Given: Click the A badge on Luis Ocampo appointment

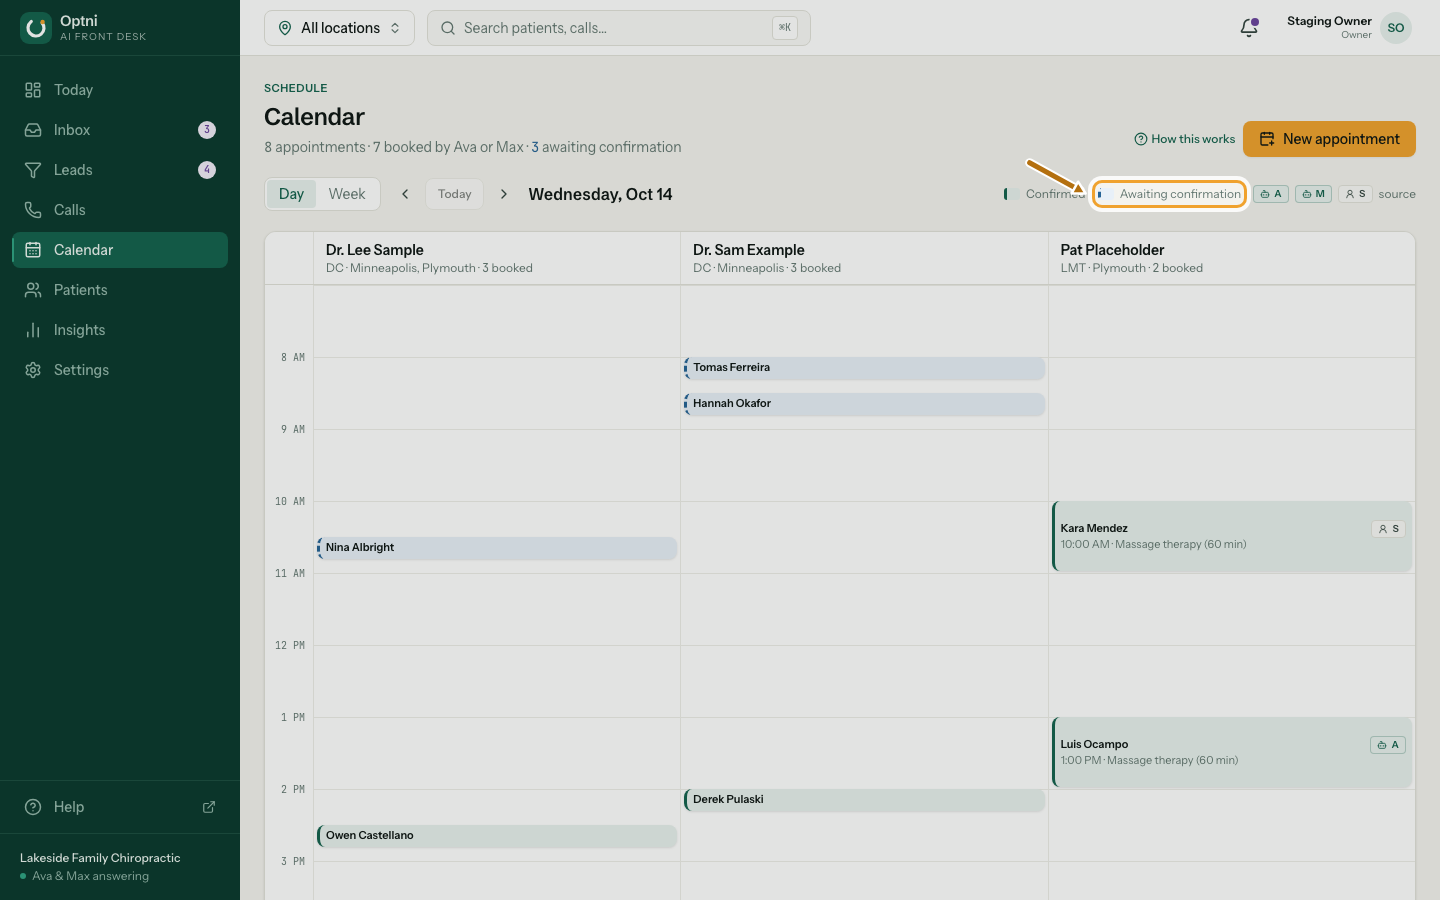Looking at the screenshot, I should click(x=1388, y=745).
